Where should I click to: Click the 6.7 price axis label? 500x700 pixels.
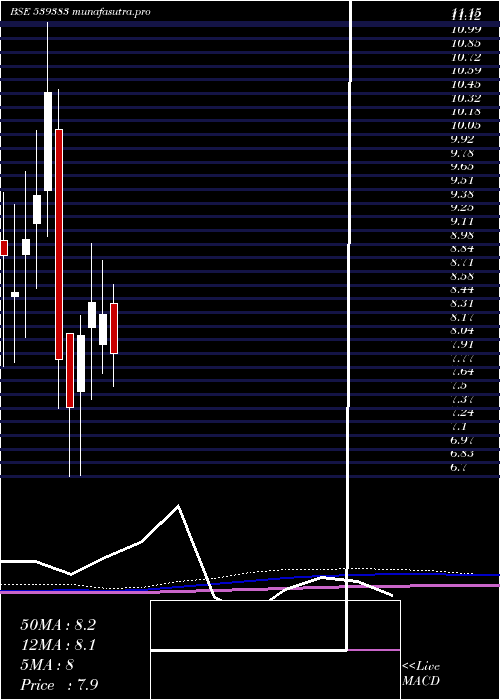click(459, 468)
